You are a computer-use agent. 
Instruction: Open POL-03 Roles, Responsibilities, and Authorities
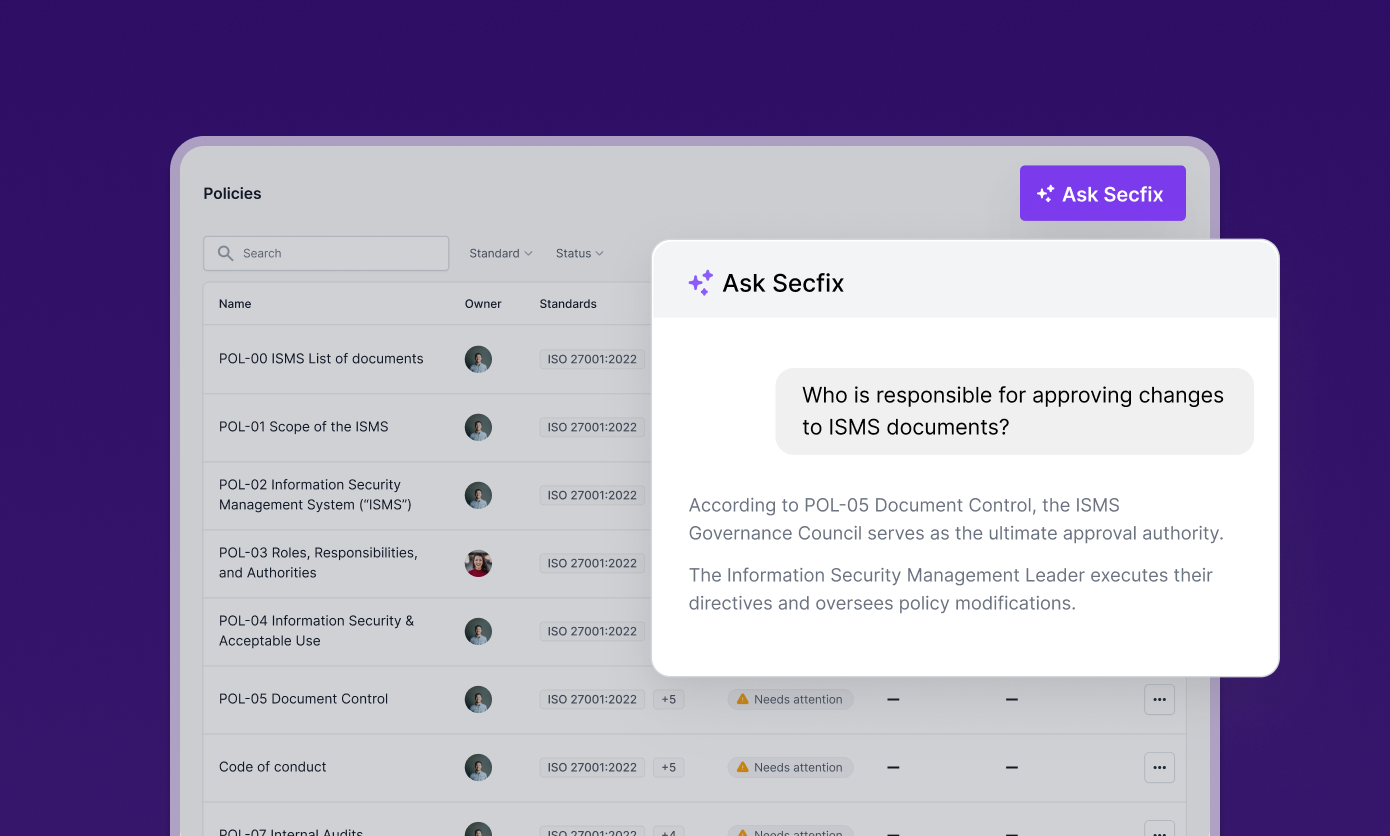click(318, 563)
